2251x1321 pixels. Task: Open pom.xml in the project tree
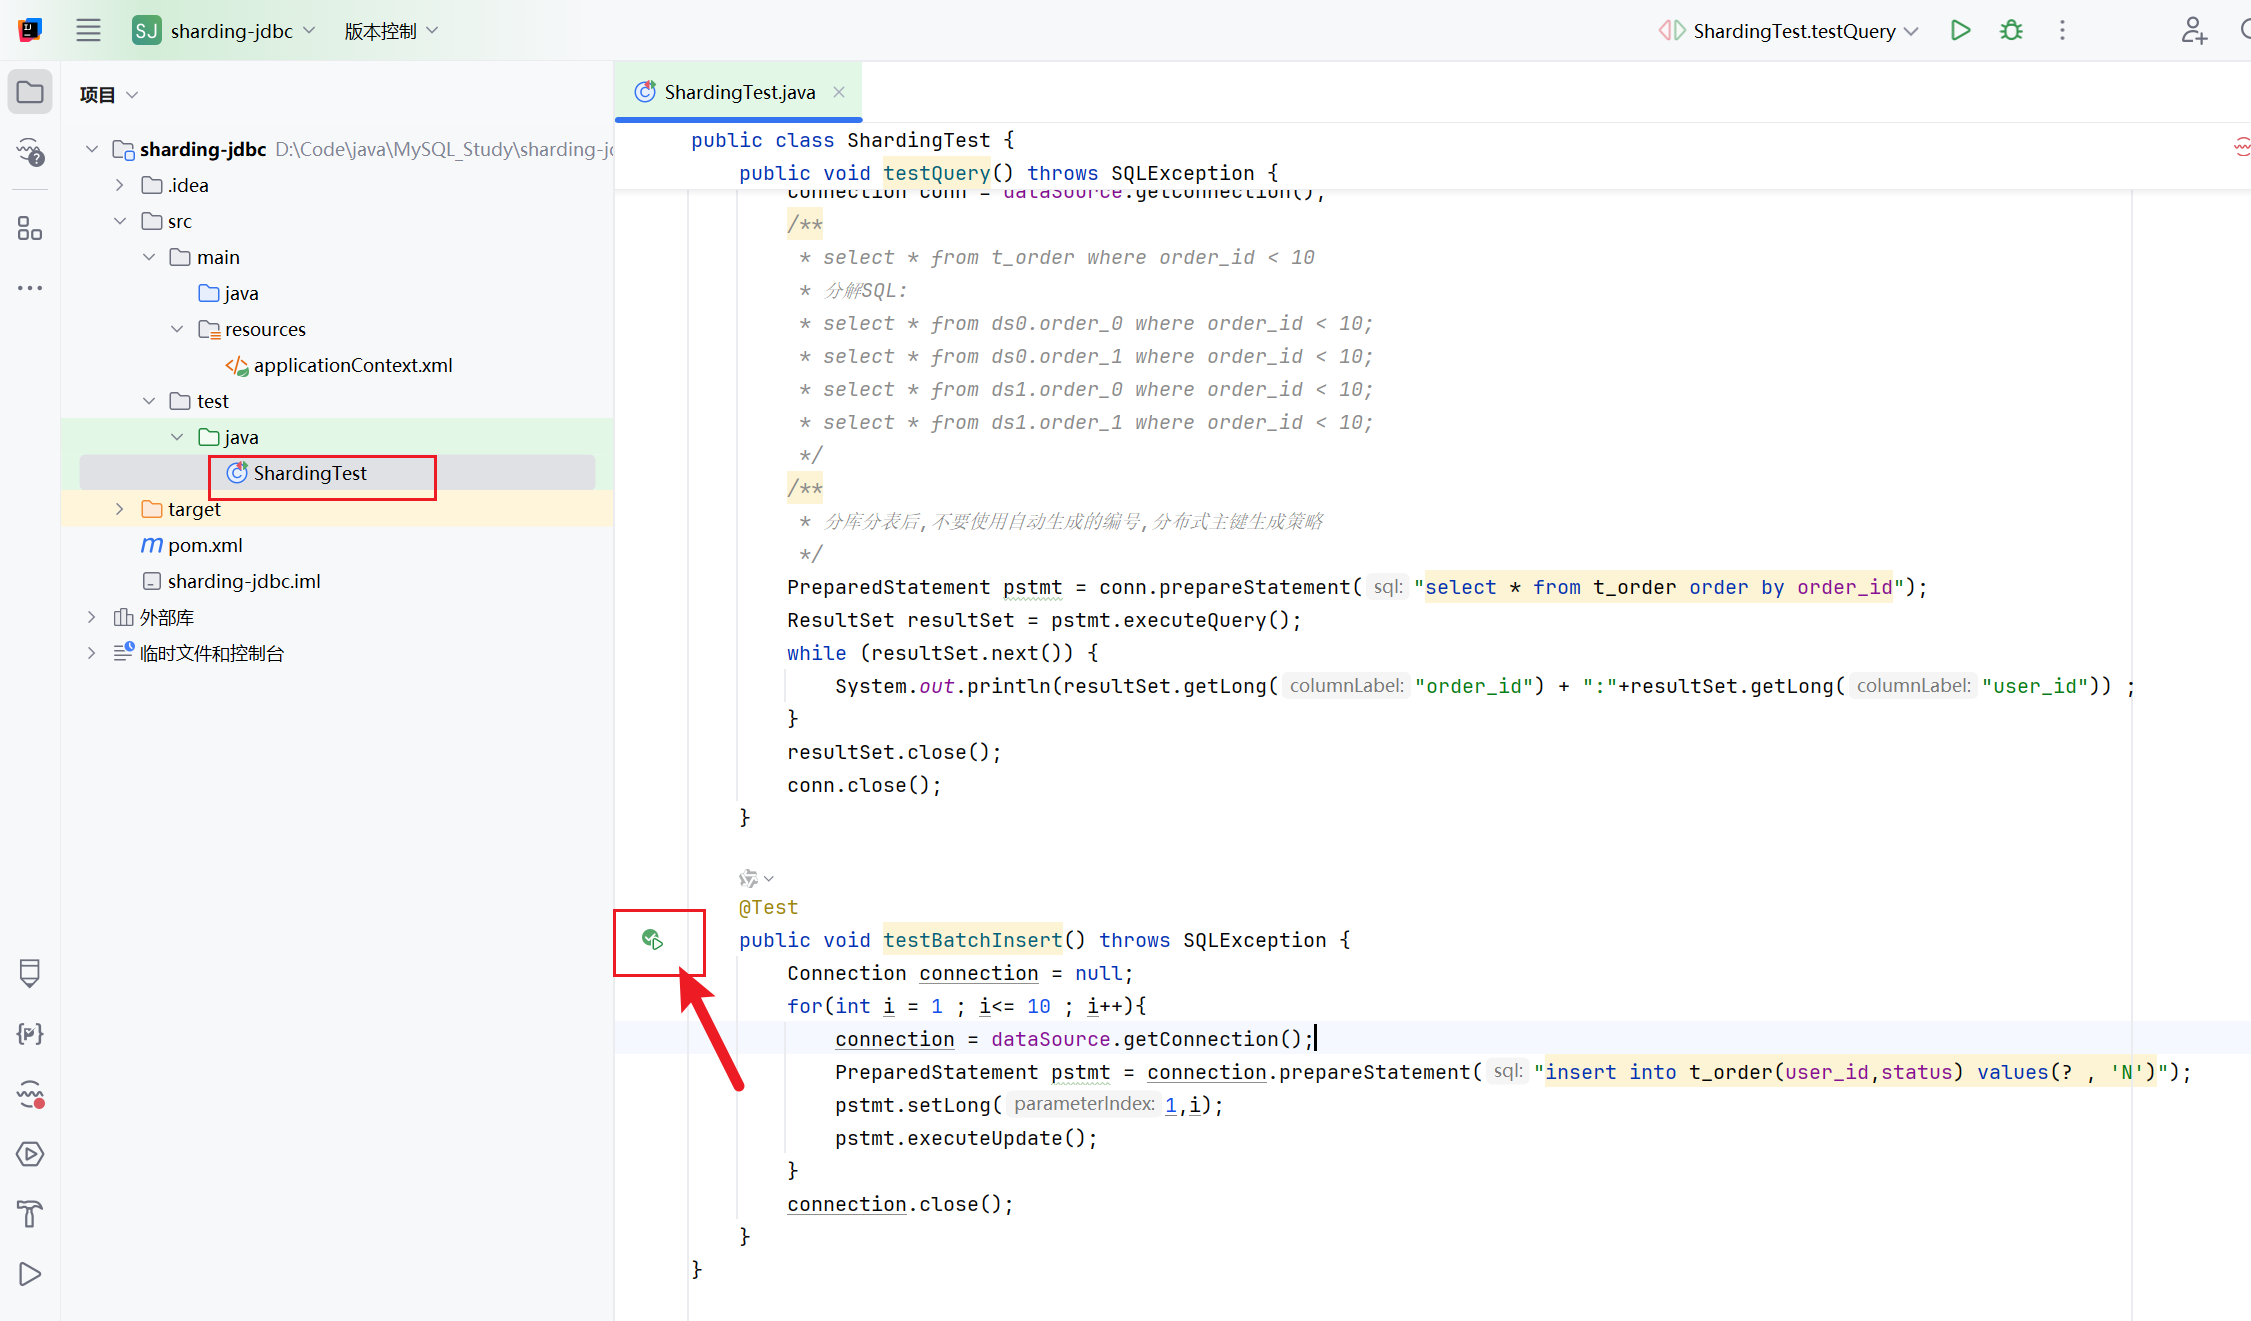tap(204, 545)
